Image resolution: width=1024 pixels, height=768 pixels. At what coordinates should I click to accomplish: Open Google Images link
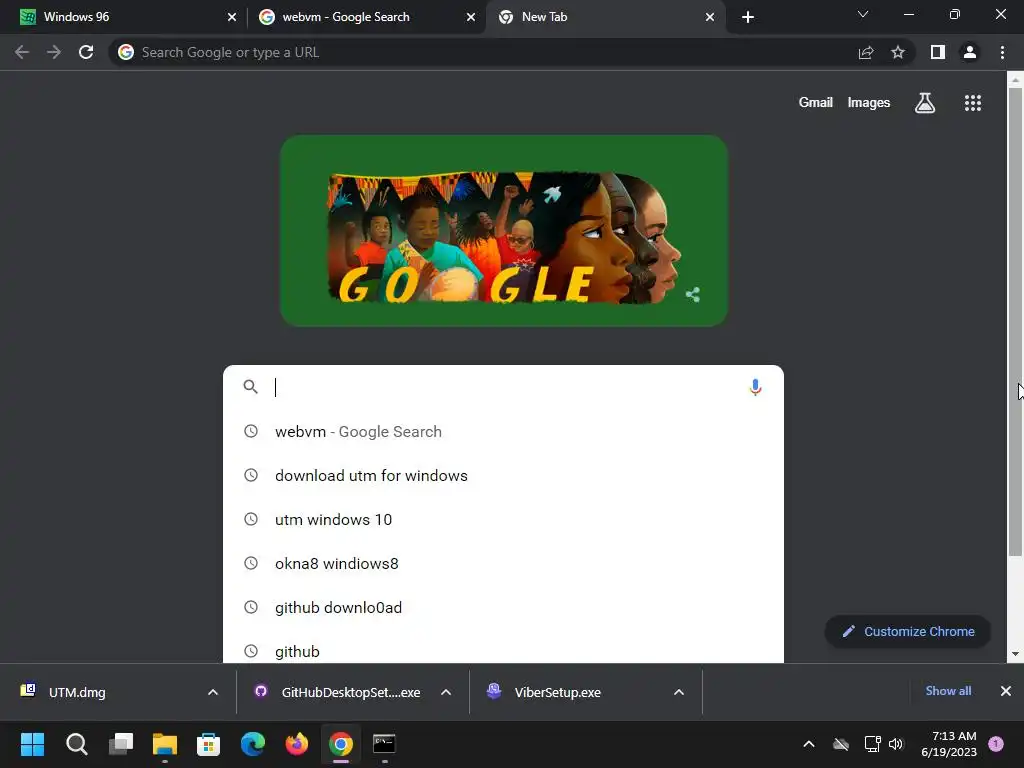click(x=869, y=103)
